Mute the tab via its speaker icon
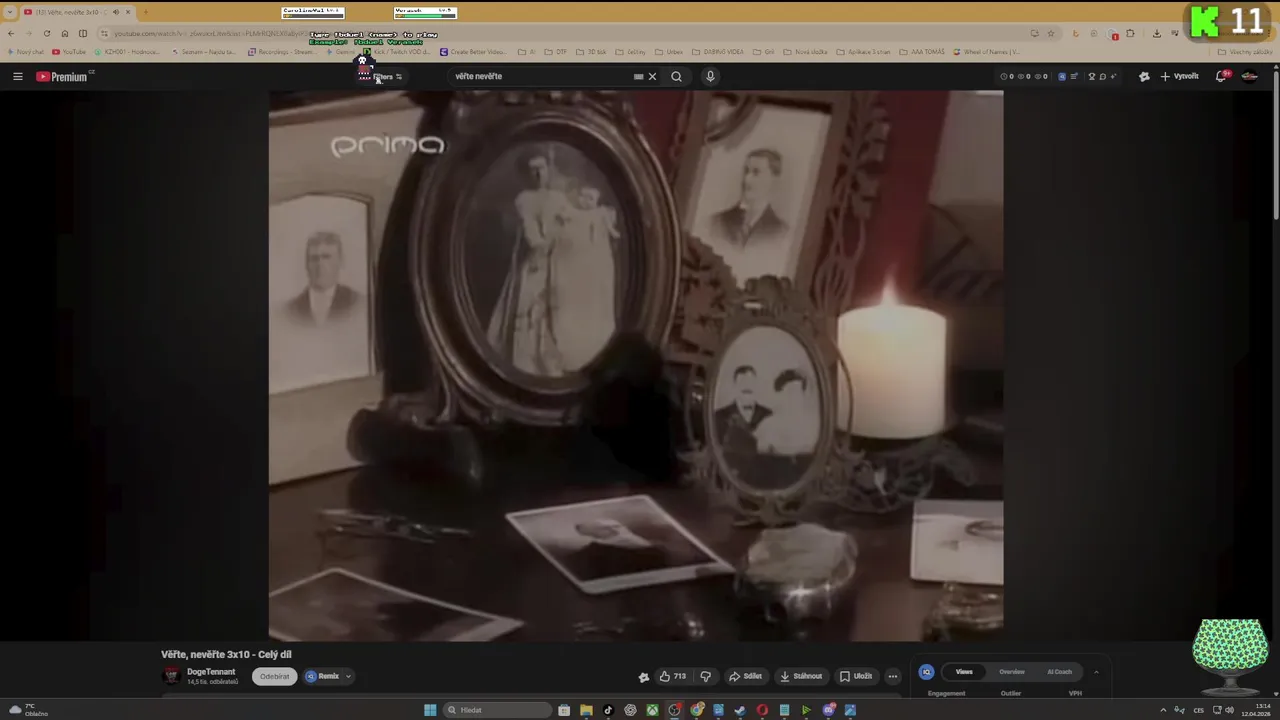Image resolution: width=1280 pixels, height=720 pixels. tap(116, 12)
